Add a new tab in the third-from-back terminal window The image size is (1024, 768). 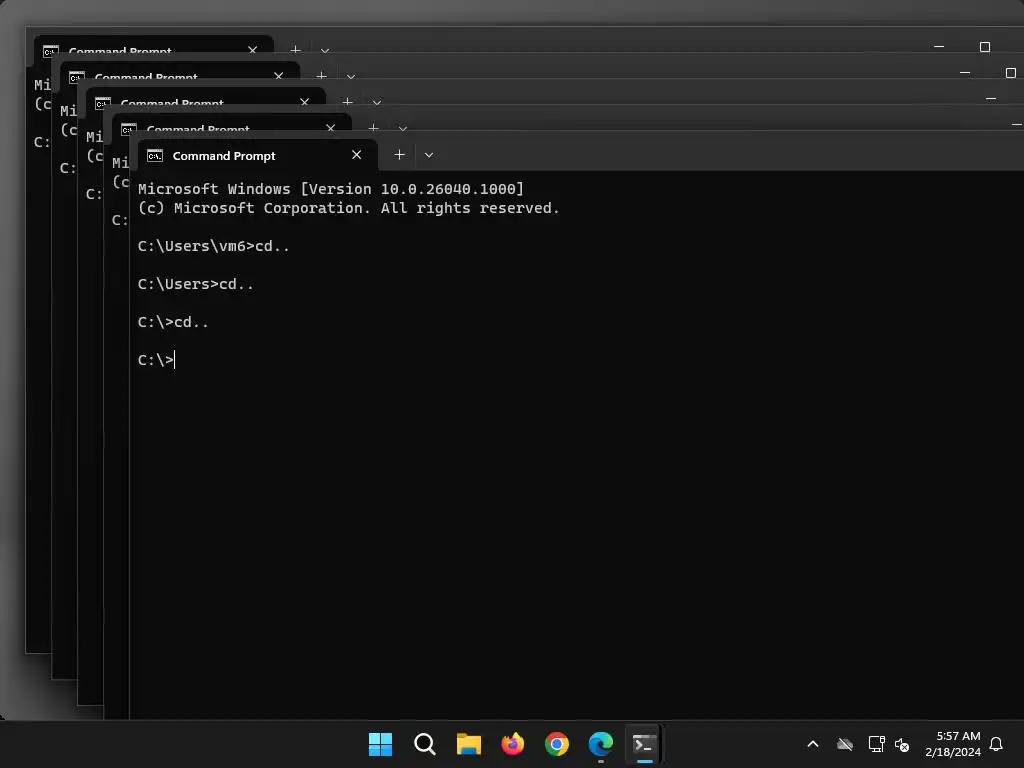[x=347, y=101]
